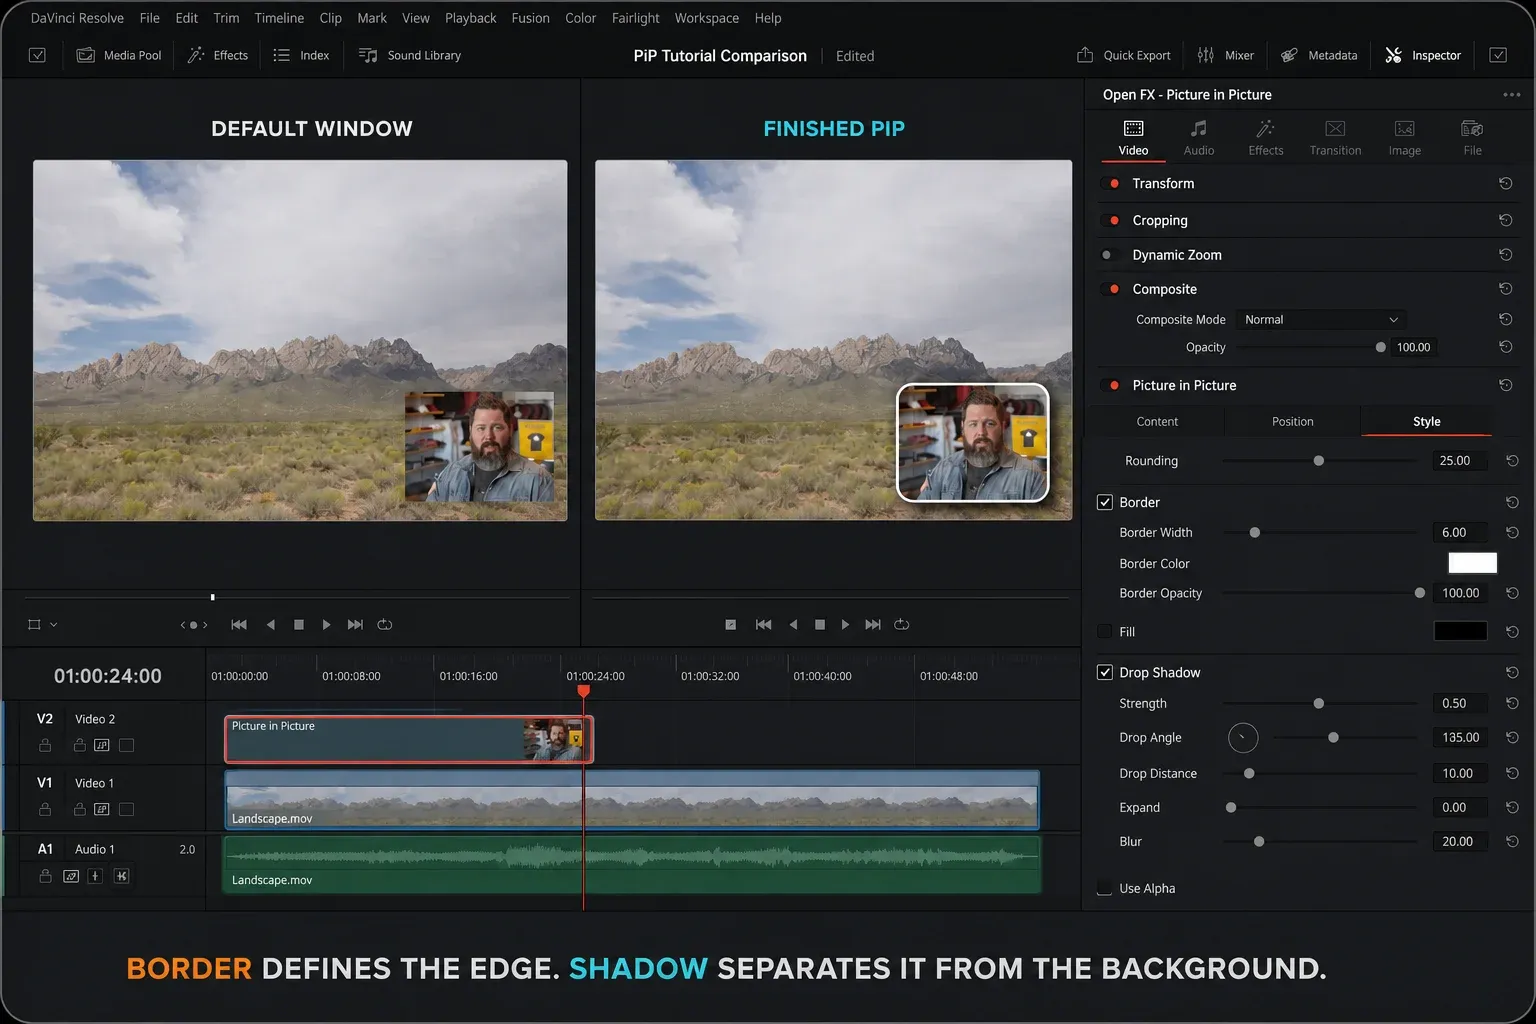Enable the Fill checkbox
The image size is (1536, 1024).
click(x=1105, y=631)
